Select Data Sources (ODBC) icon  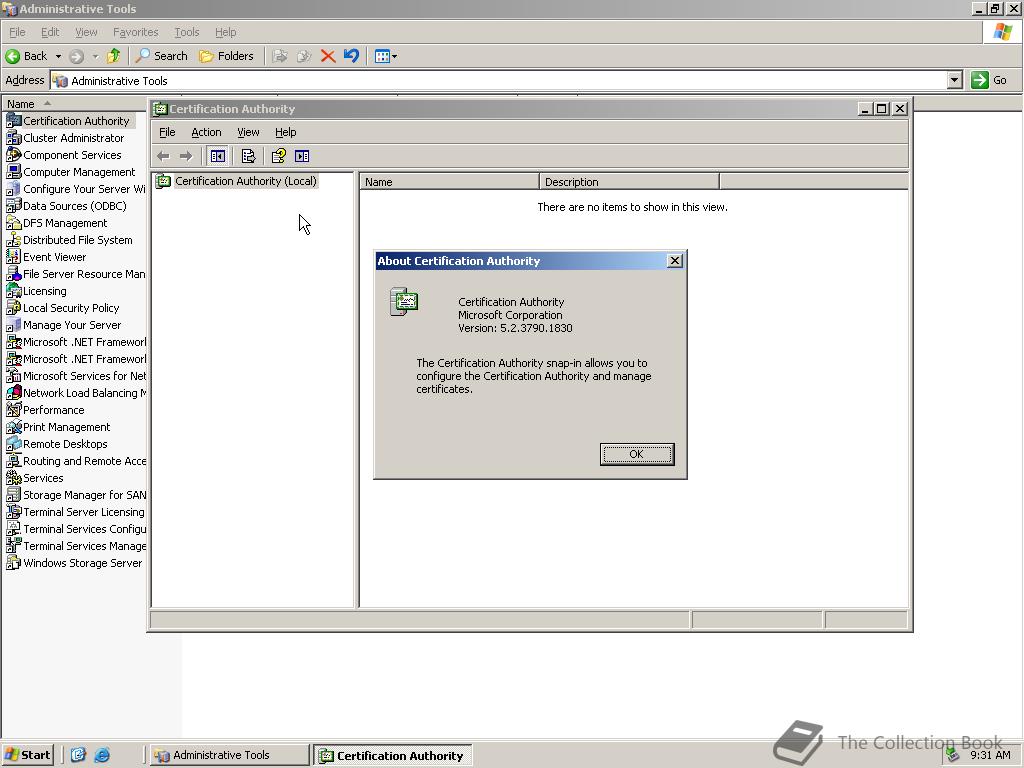point(14,206)
